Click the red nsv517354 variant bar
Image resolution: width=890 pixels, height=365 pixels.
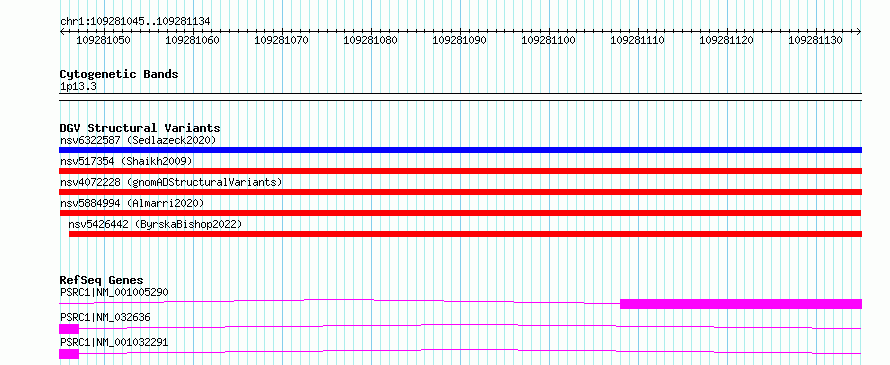[x=460, y=171]
